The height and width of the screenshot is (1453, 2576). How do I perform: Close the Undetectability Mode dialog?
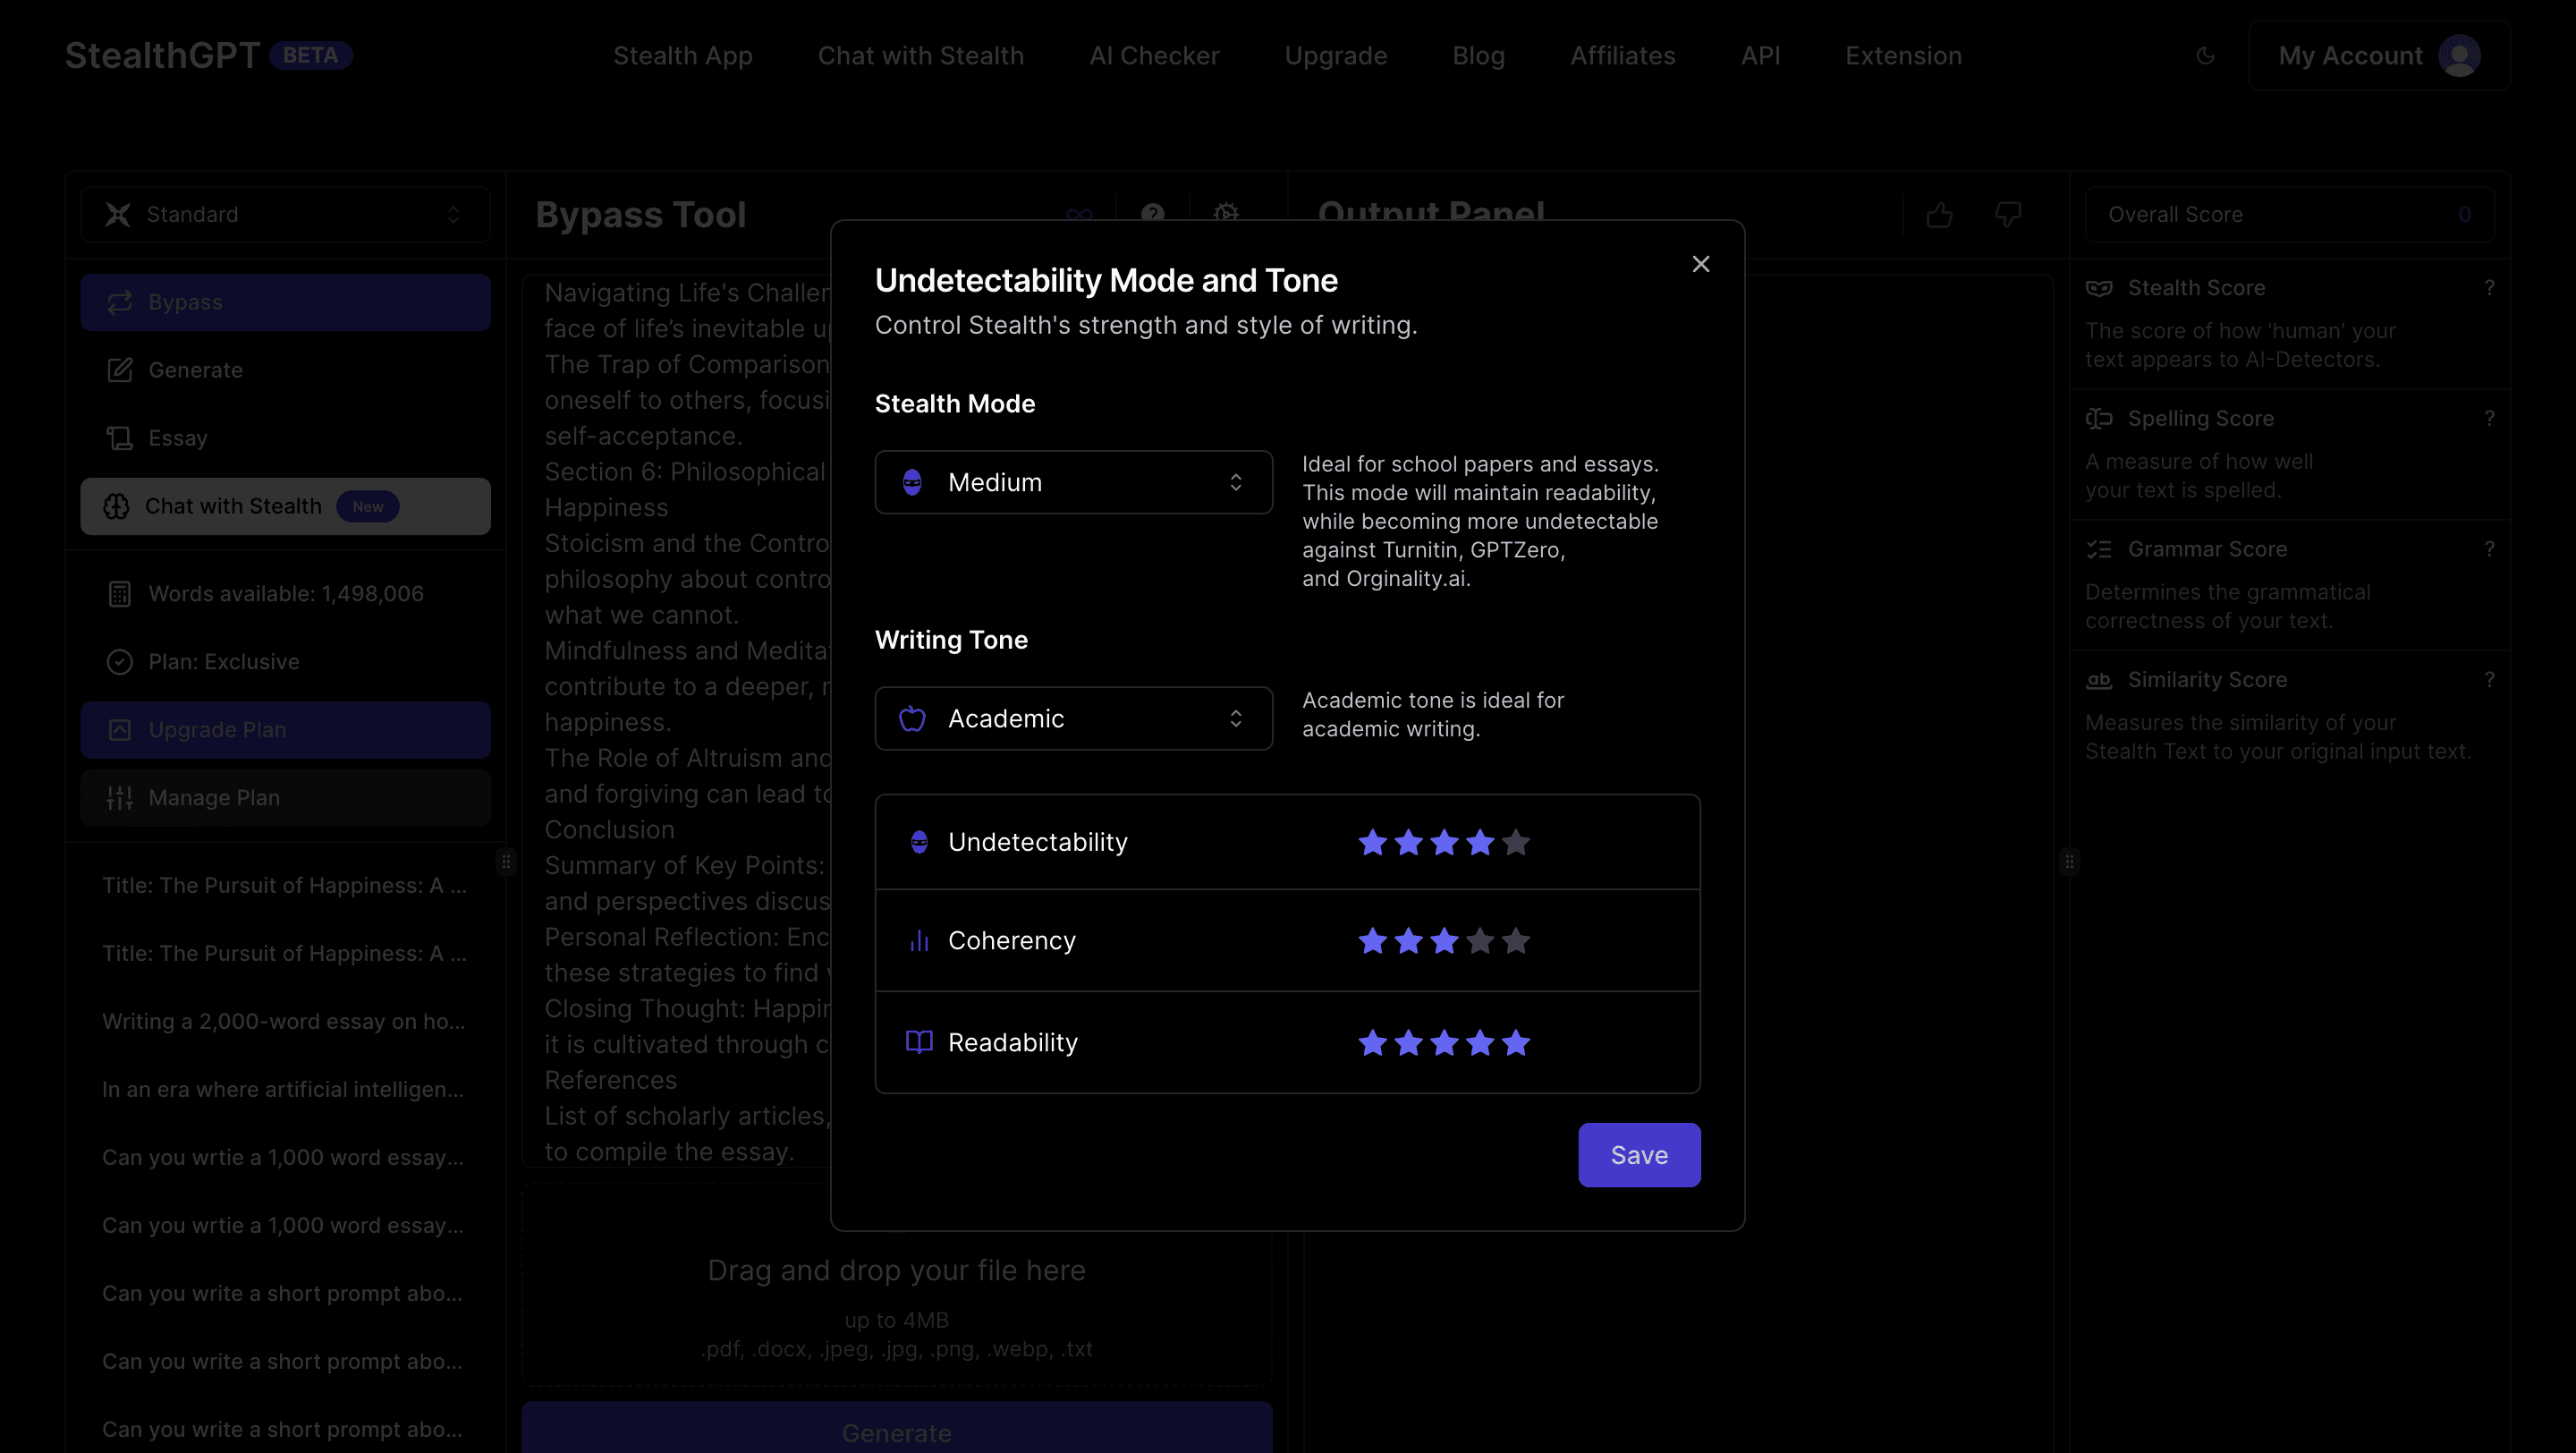[1700, 264]
